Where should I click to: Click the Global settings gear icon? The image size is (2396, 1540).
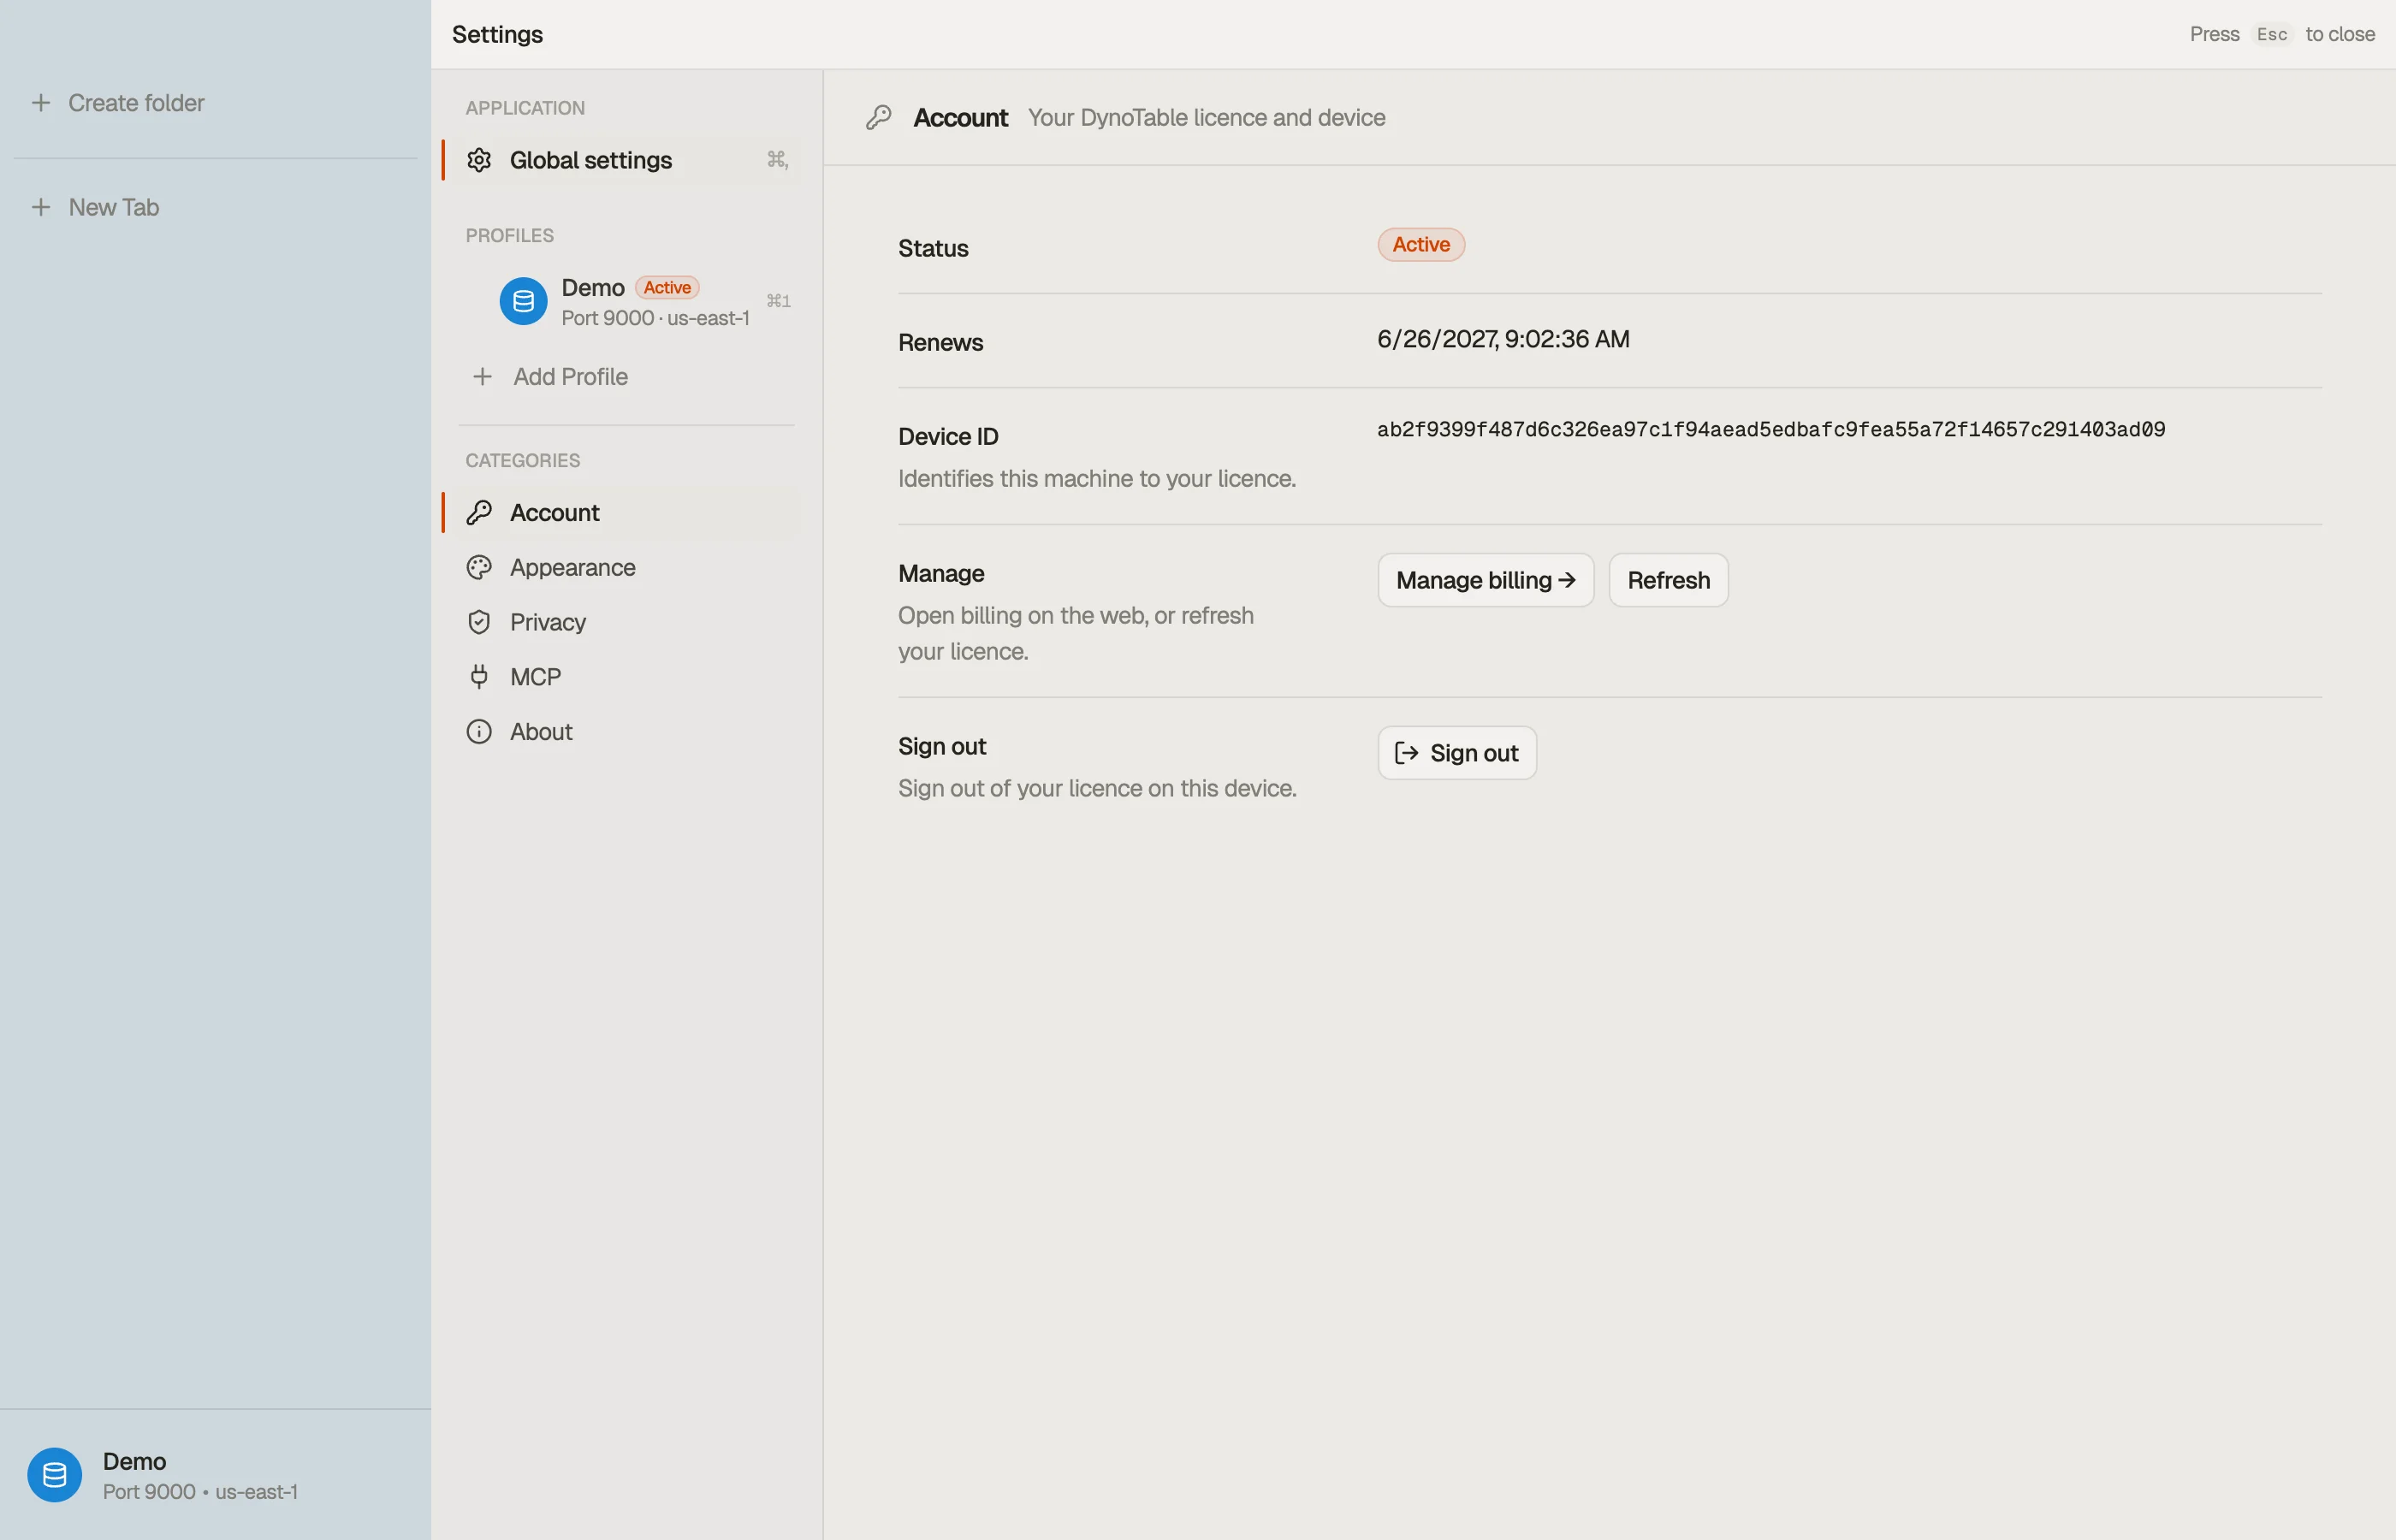(479, 160)
